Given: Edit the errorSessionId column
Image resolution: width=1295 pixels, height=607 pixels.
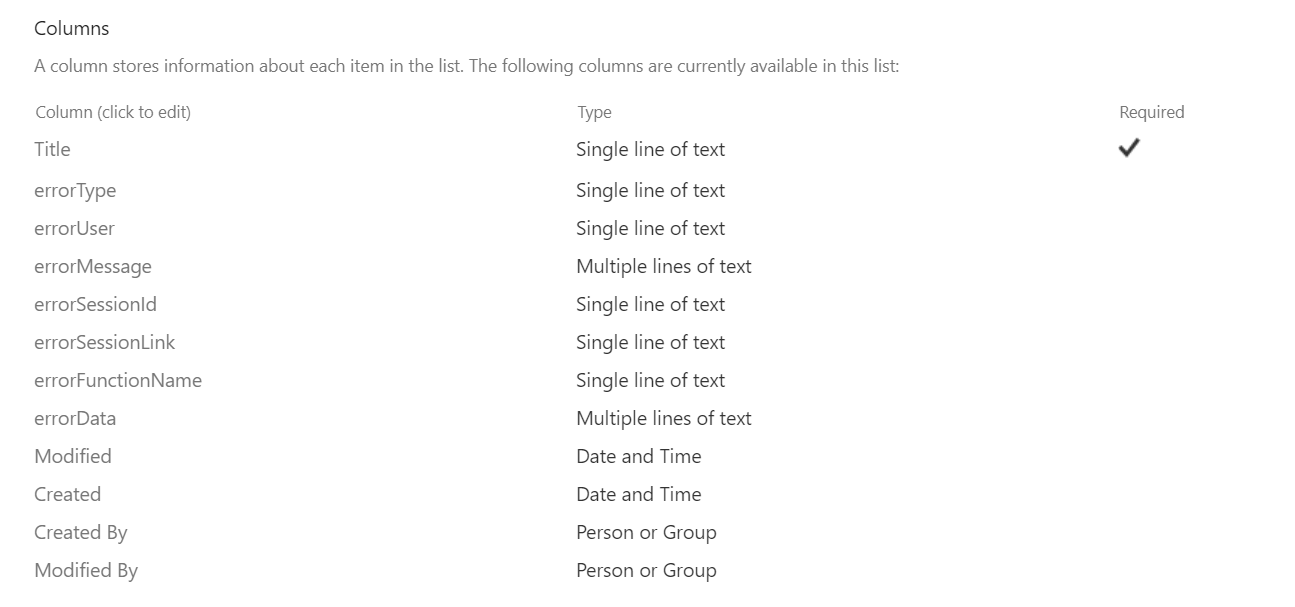Looking at the screenshot, I should pyautogui.click(x=95, y=304).
